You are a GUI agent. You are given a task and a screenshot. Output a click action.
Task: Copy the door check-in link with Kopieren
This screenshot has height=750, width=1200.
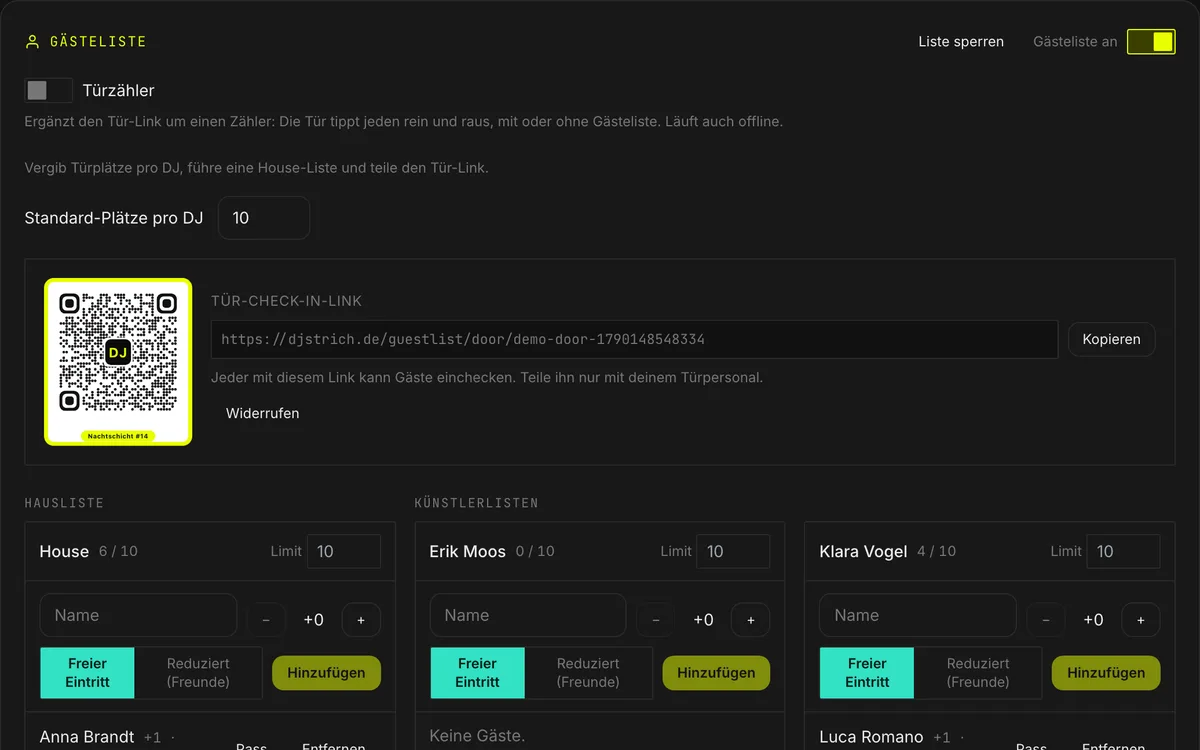click(1111, 339)
